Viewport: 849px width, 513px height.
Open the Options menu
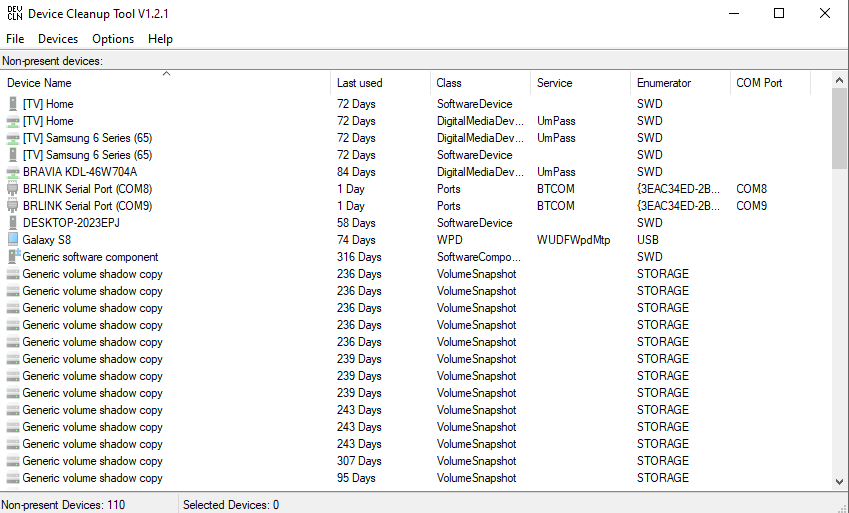pos(113,39)
